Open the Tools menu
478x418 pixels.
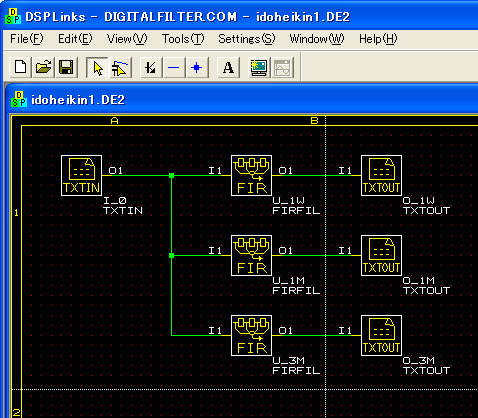183,39
